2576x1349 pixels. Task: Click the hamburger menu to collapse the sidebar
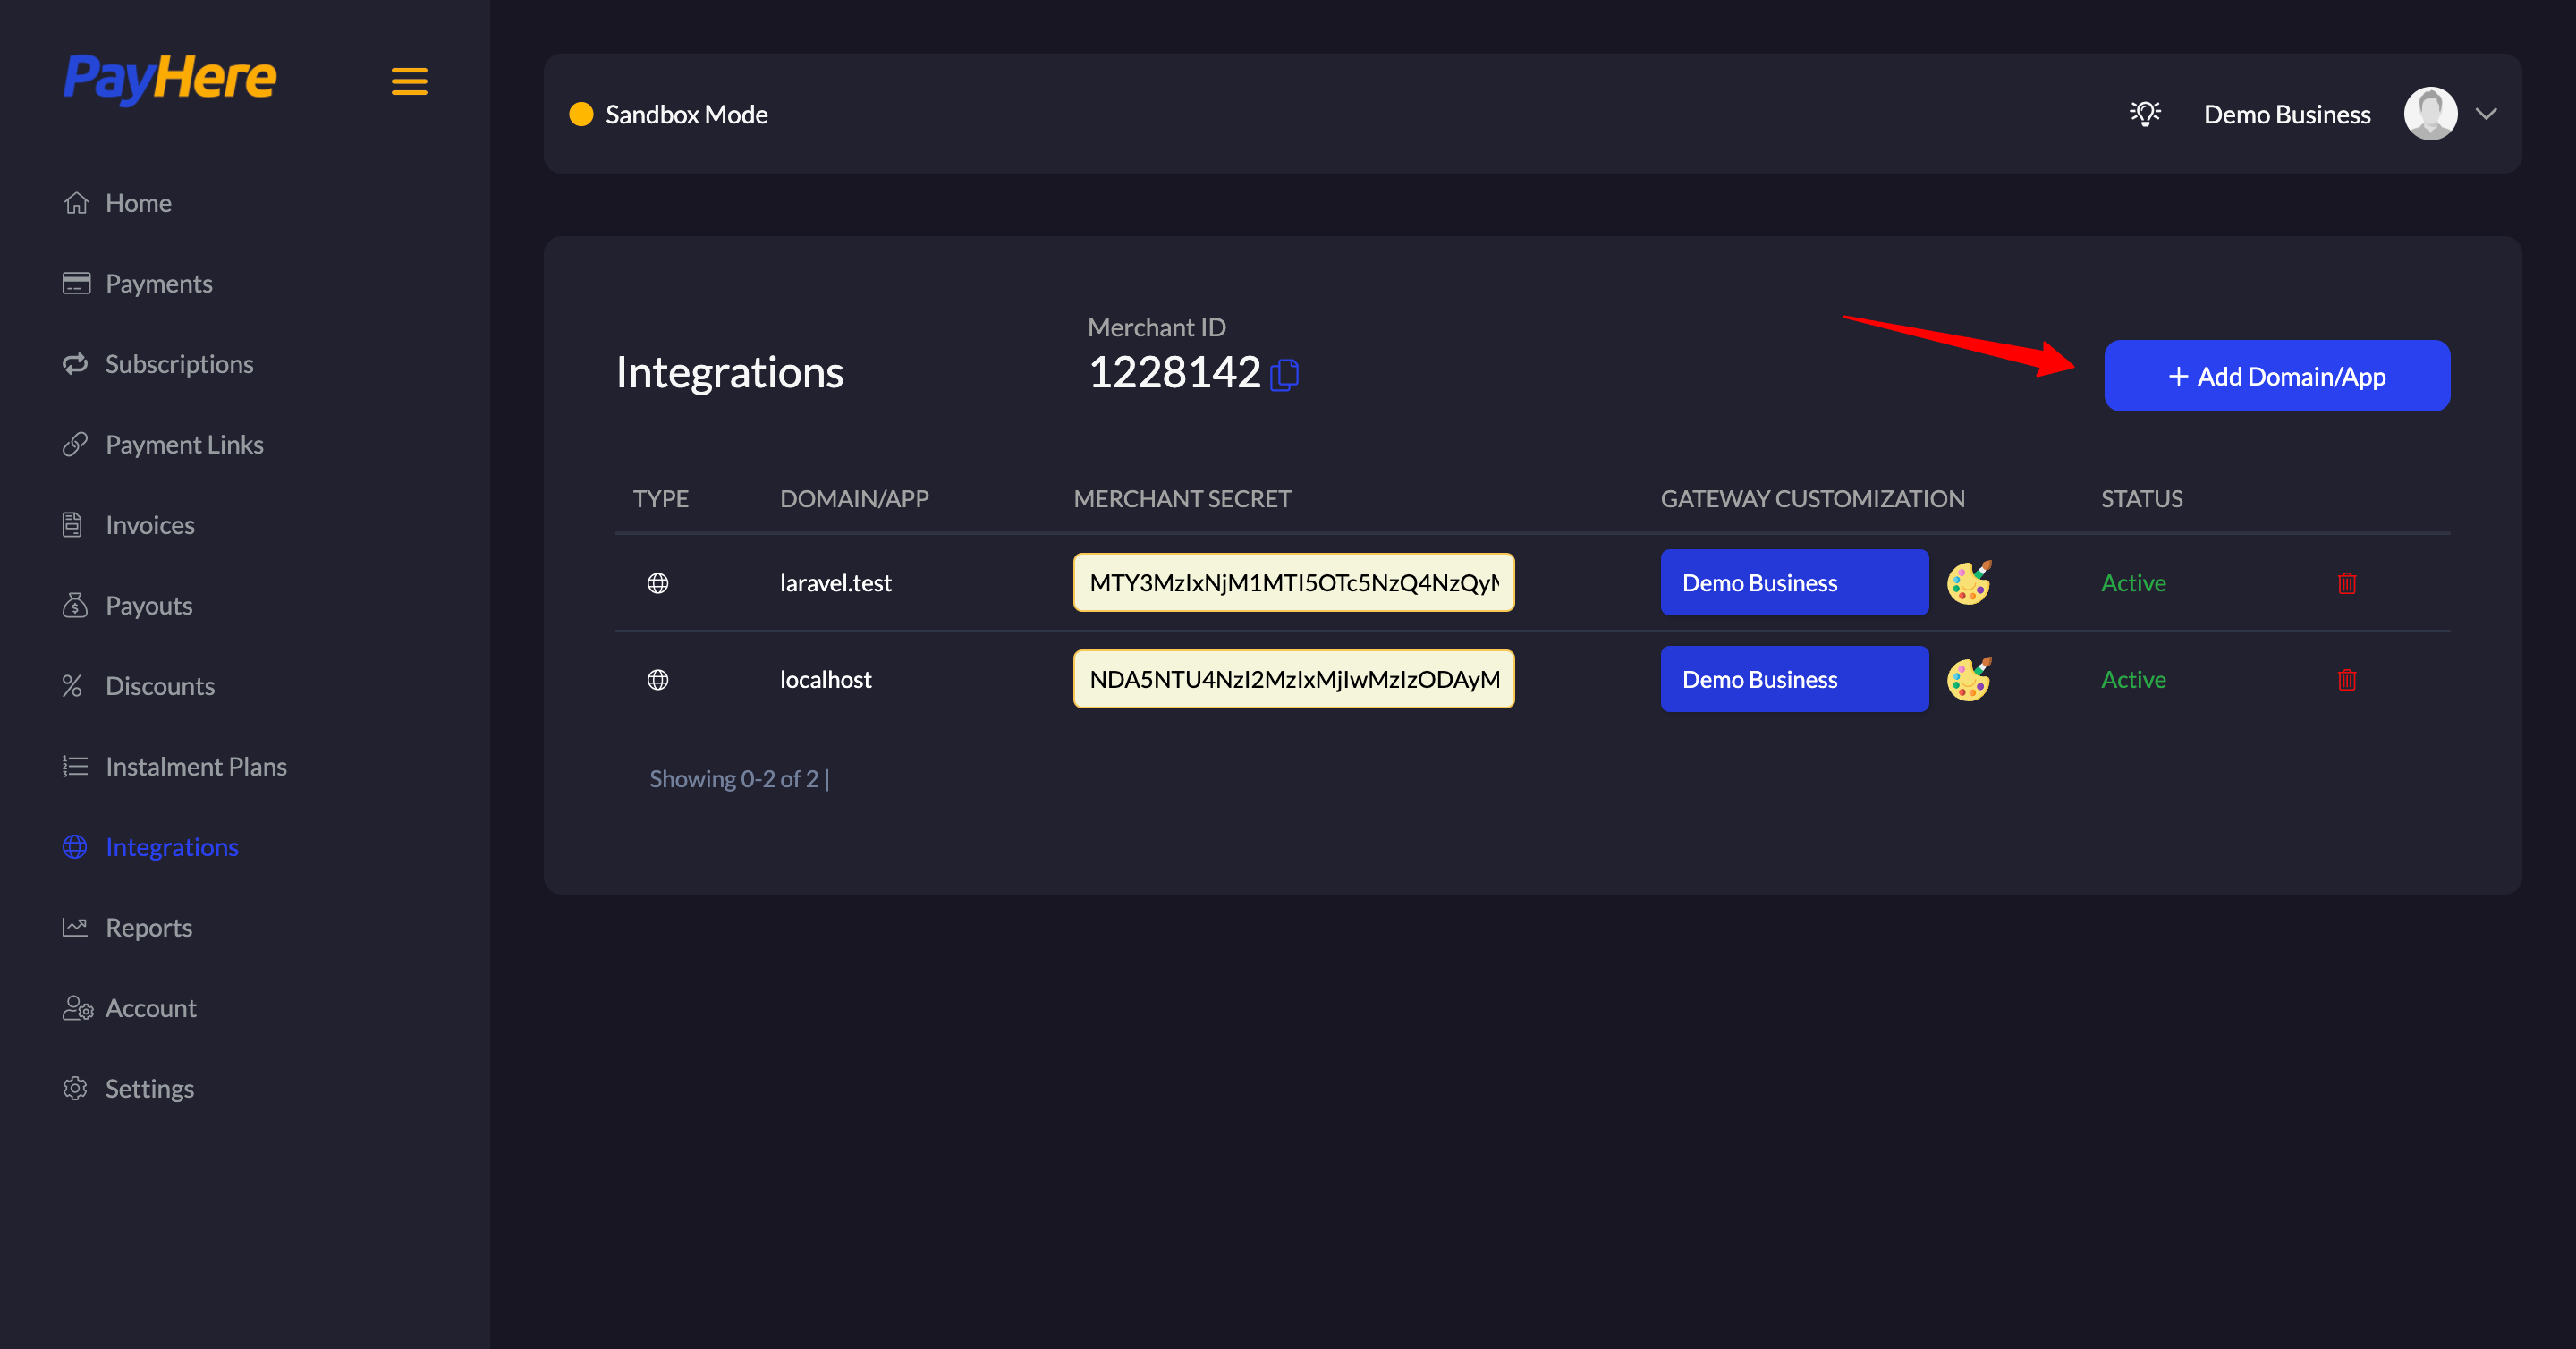point(410,81)
